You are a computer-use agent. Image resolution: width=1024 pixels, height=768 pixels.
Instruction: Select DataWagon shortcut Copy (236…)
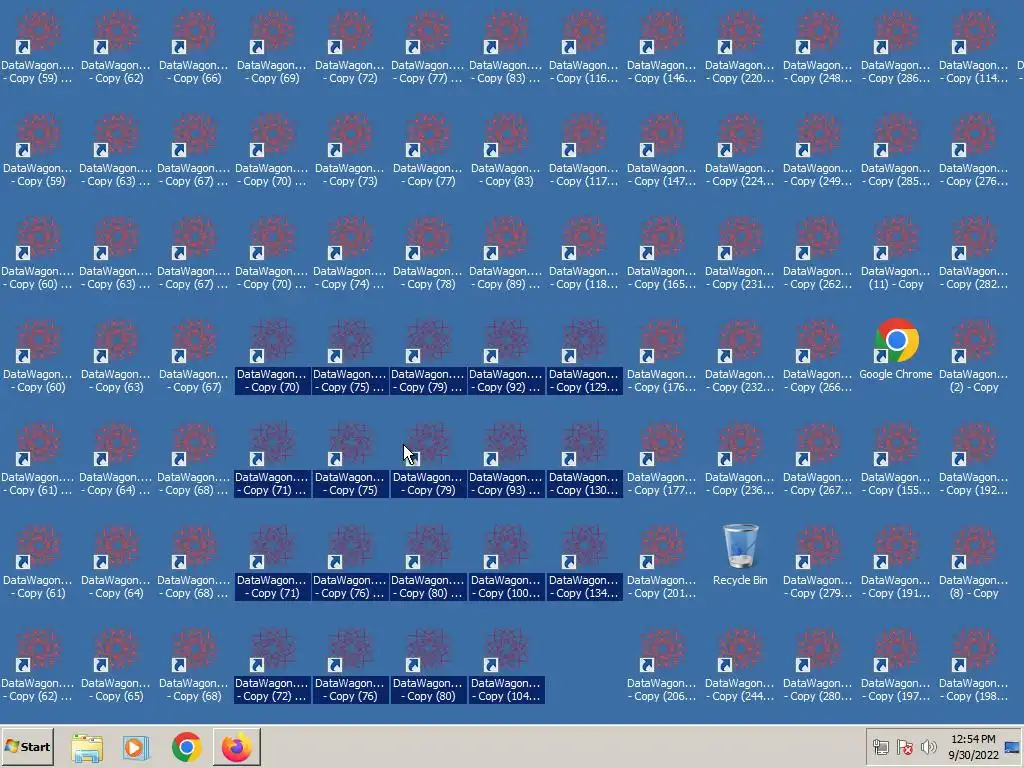click(x=740, y=460)
